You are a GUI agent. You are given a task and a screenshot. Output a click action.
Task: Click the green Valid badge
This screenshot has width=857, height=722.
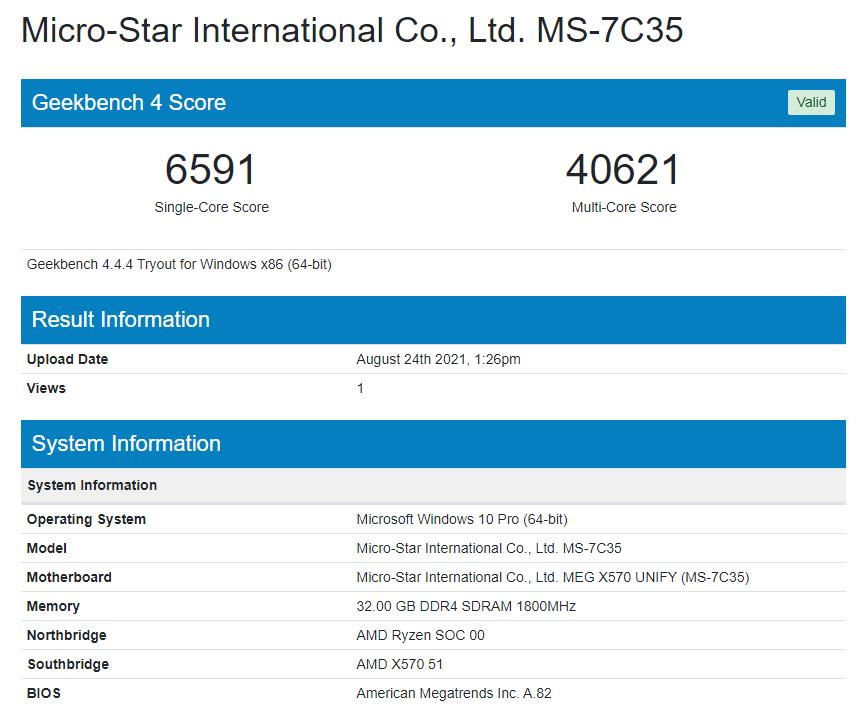point(811,102)
